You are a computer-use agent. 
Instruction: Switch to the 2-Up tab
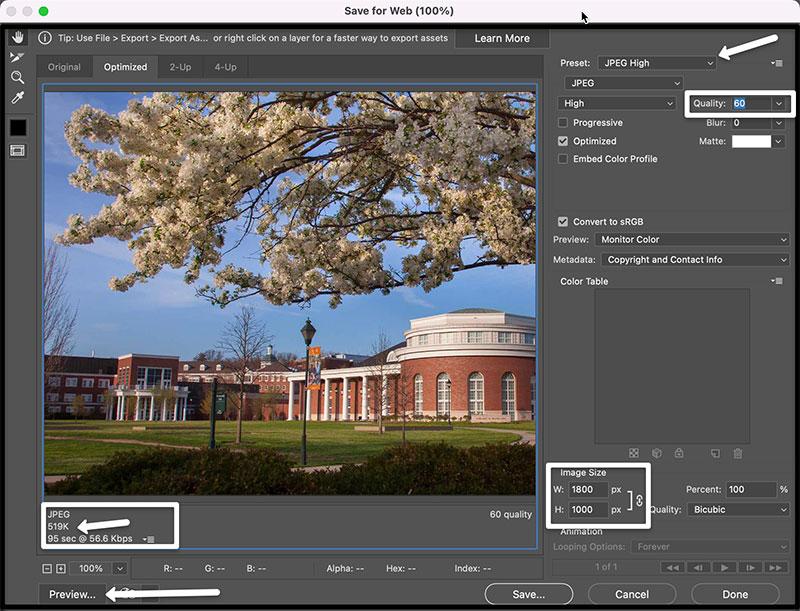point(180,67)
